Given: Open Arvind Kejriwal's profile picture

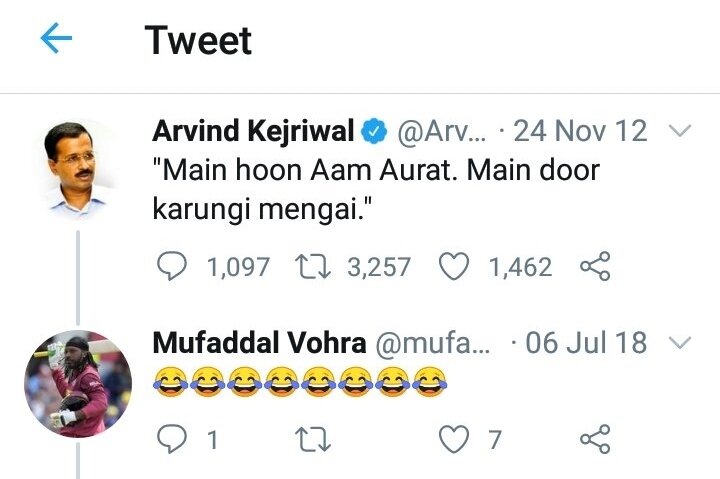Looking at the screenshot, I should pos(78,164).
